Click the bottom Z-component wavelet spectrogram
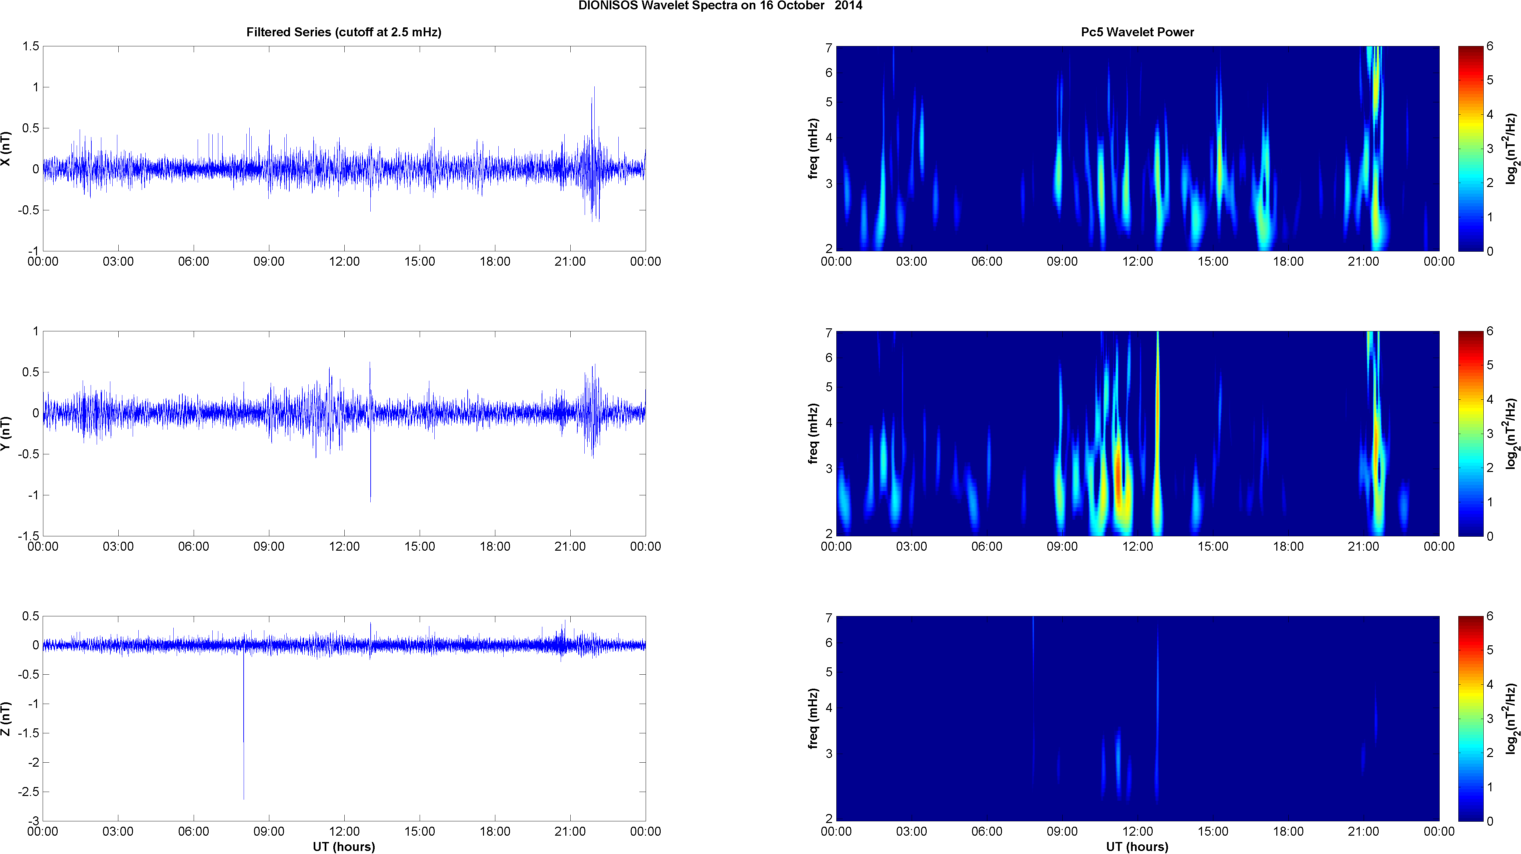1521x854 pixels. point(1137,719)
